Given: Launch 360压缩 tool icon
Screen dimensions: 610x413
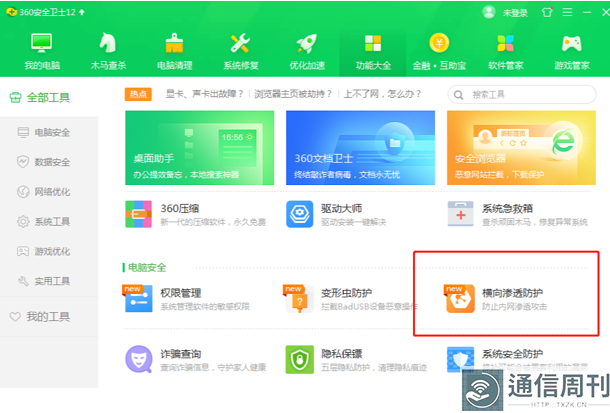Looking at the screenshot, I should coord(138,214).
